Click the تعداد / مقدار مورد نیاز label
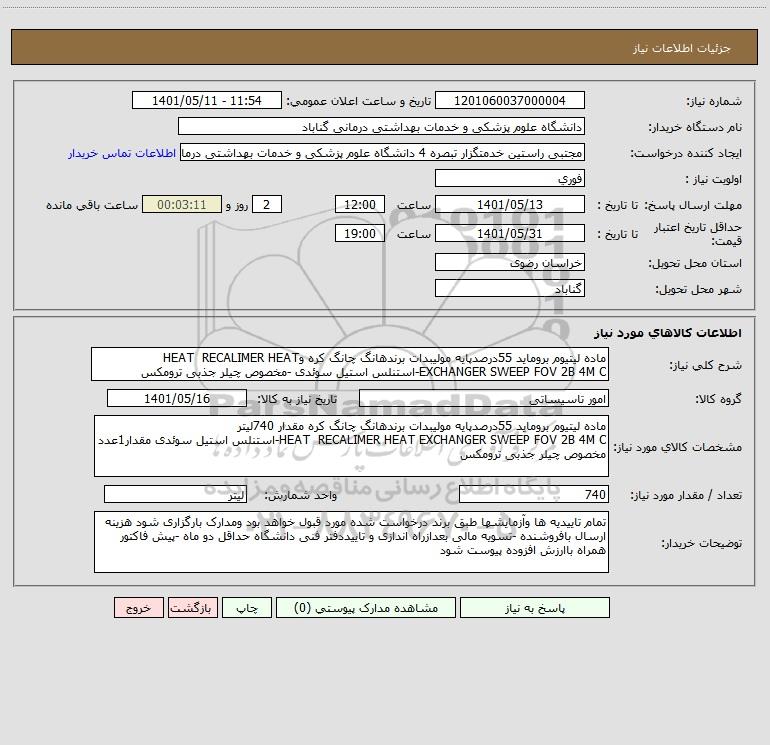Viewport: 770px width, 745px height. 686,495
